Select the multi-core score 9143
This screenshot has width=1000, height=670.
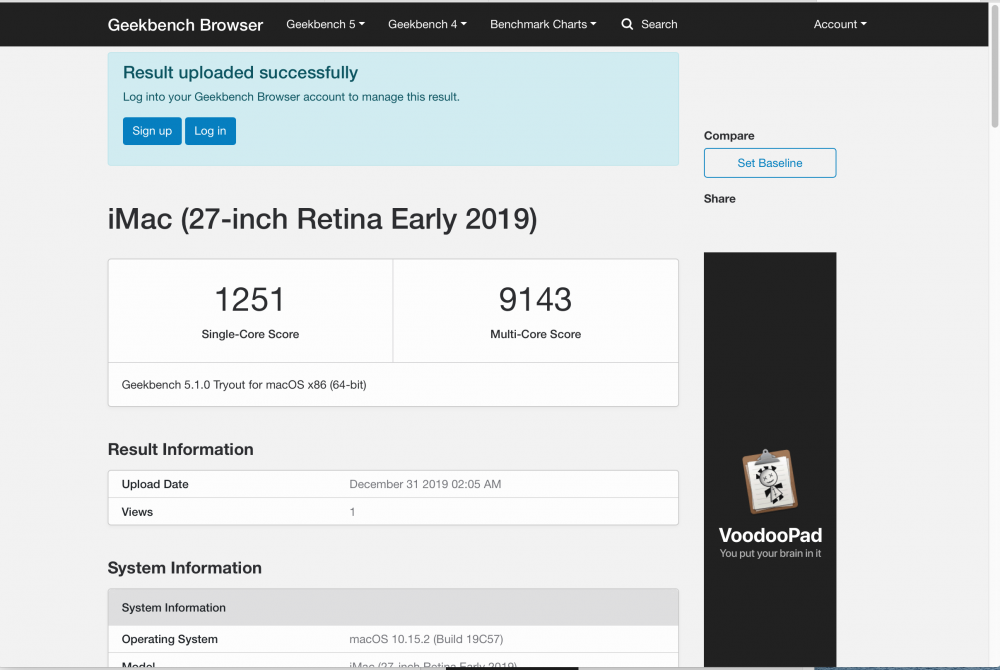pyautogui.click(x=535, y=300)
